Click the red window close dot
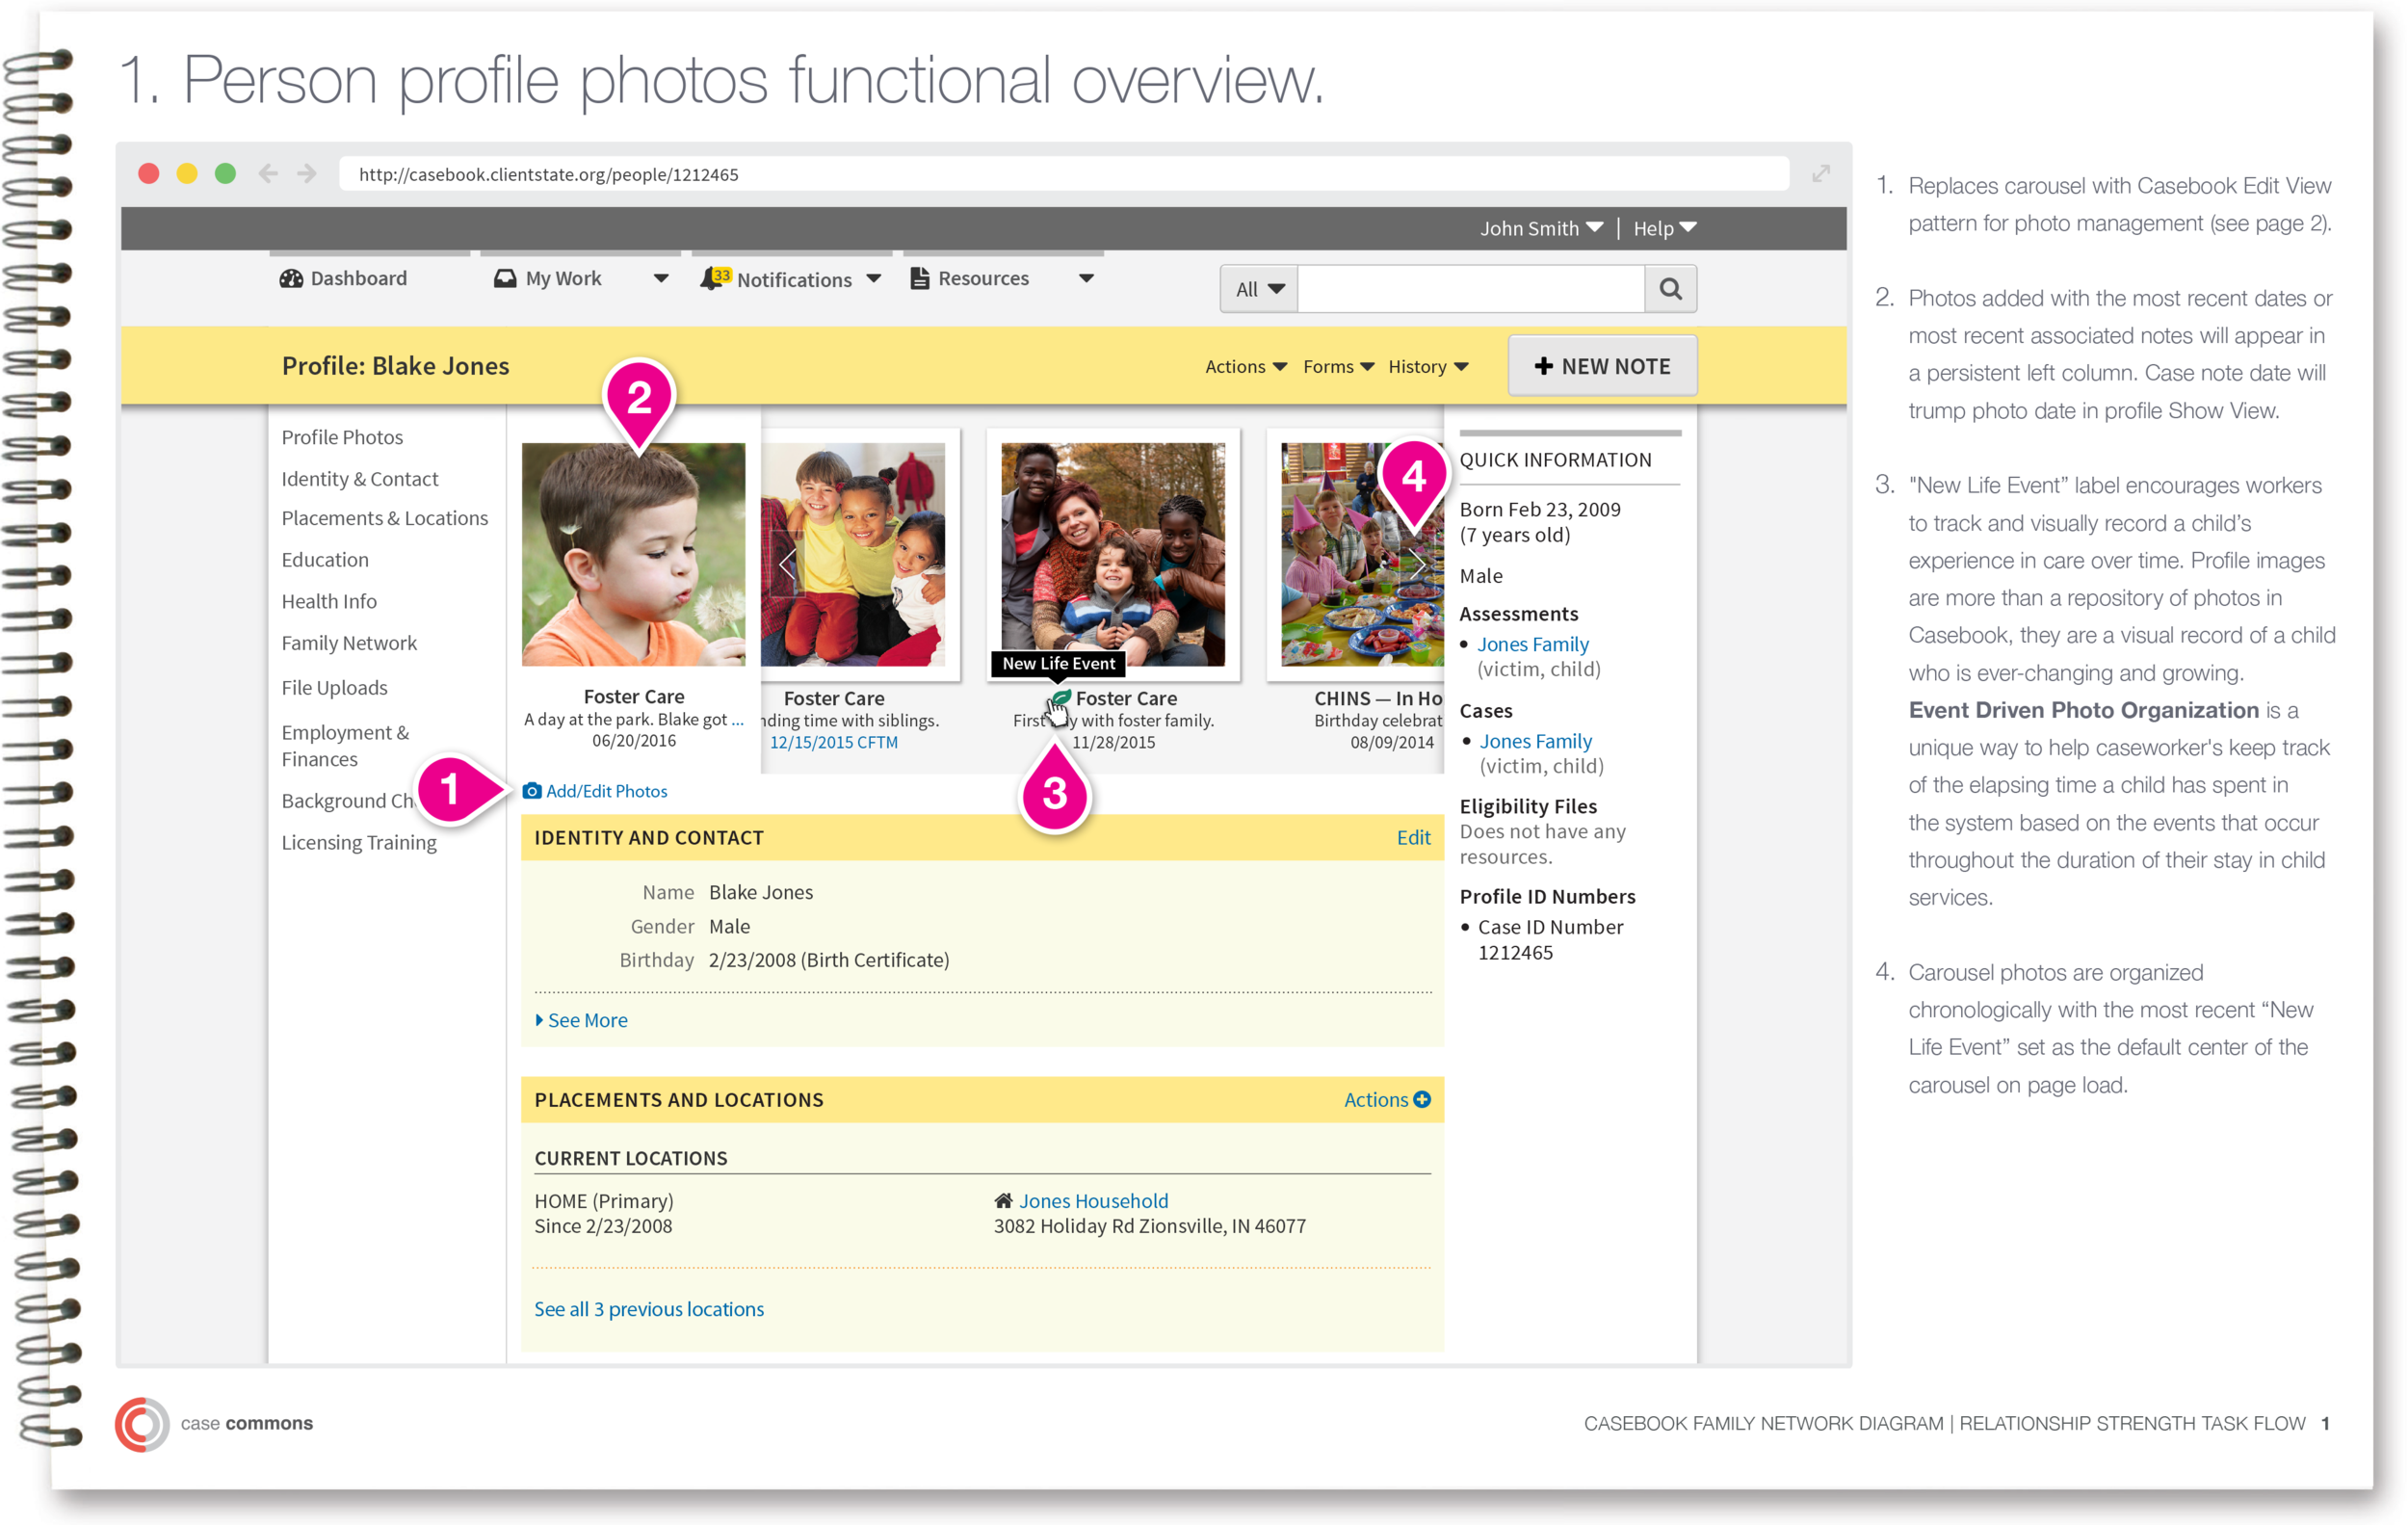This screenshot has height=1525, width=2408. coord(149,173)
